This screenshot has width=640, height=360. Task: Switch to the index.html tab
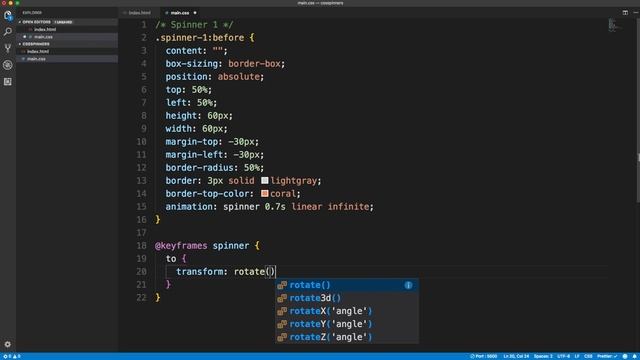139,13
